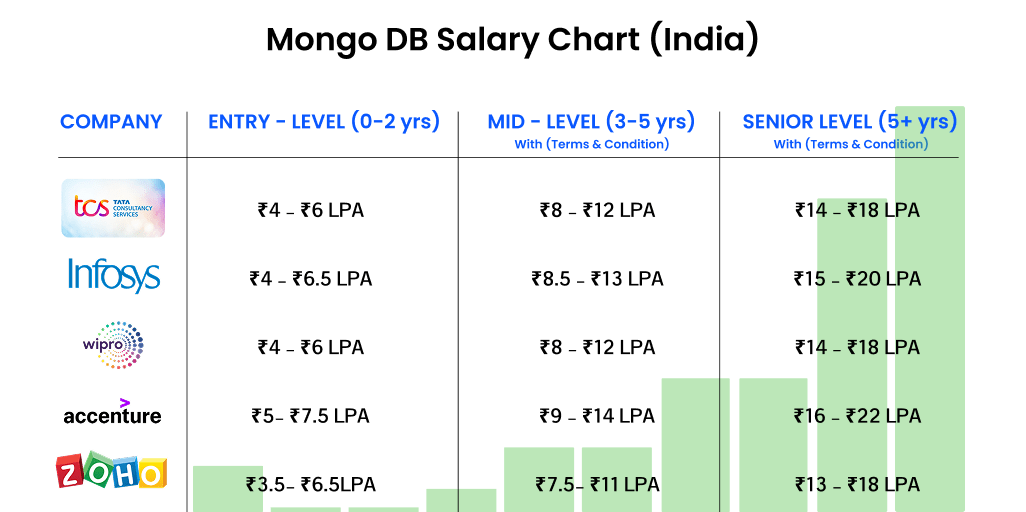
Task: Select Zoho senior-level ₹13 – ₹18 LPA
Action: pos(857,485)
